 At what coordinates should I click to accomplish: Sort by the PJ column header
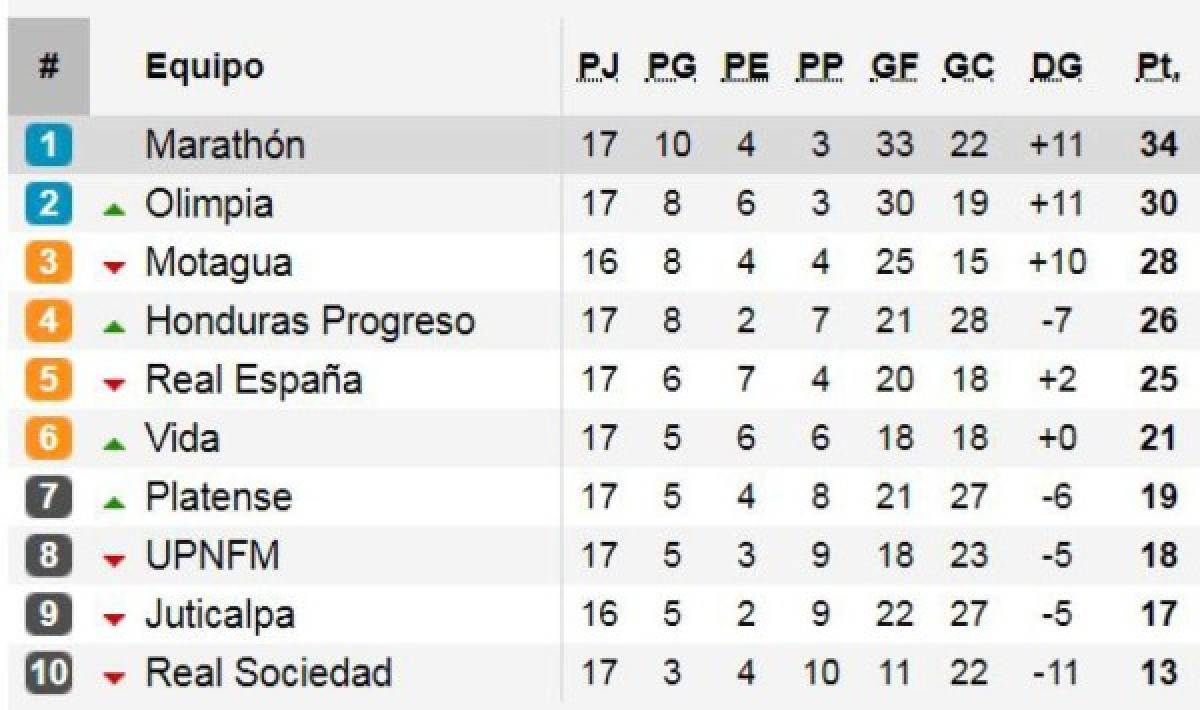pos(599,67)
